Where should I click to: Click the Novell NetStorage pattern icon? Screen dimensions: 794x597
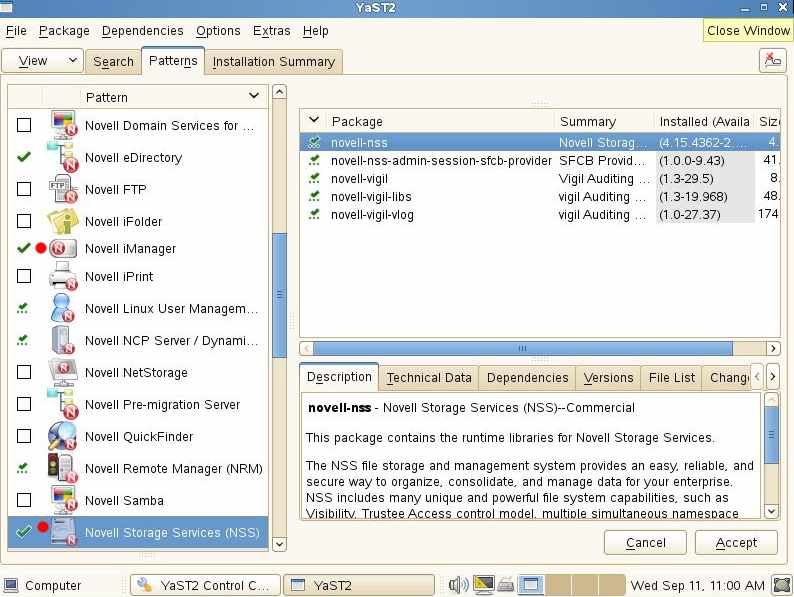click(x=63, y=372)
